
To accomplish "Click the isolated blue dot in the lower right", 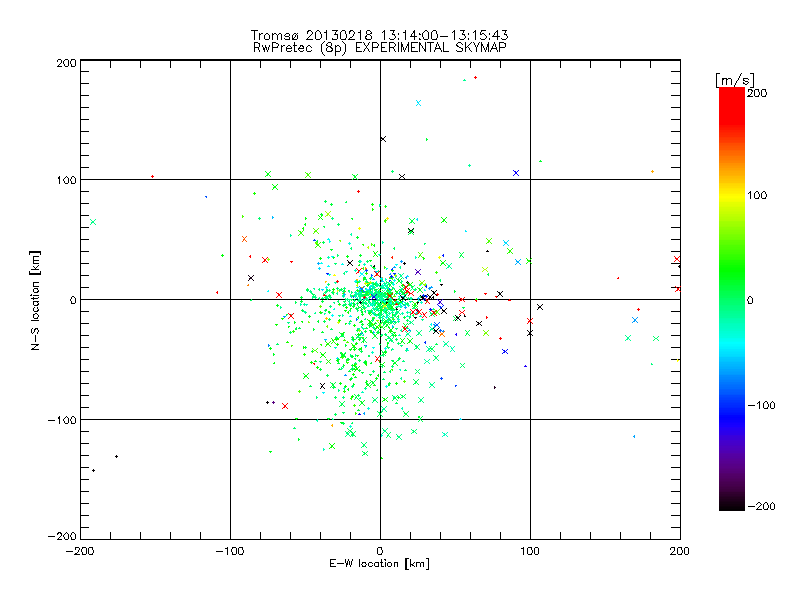I will click(x=634, y=436).
